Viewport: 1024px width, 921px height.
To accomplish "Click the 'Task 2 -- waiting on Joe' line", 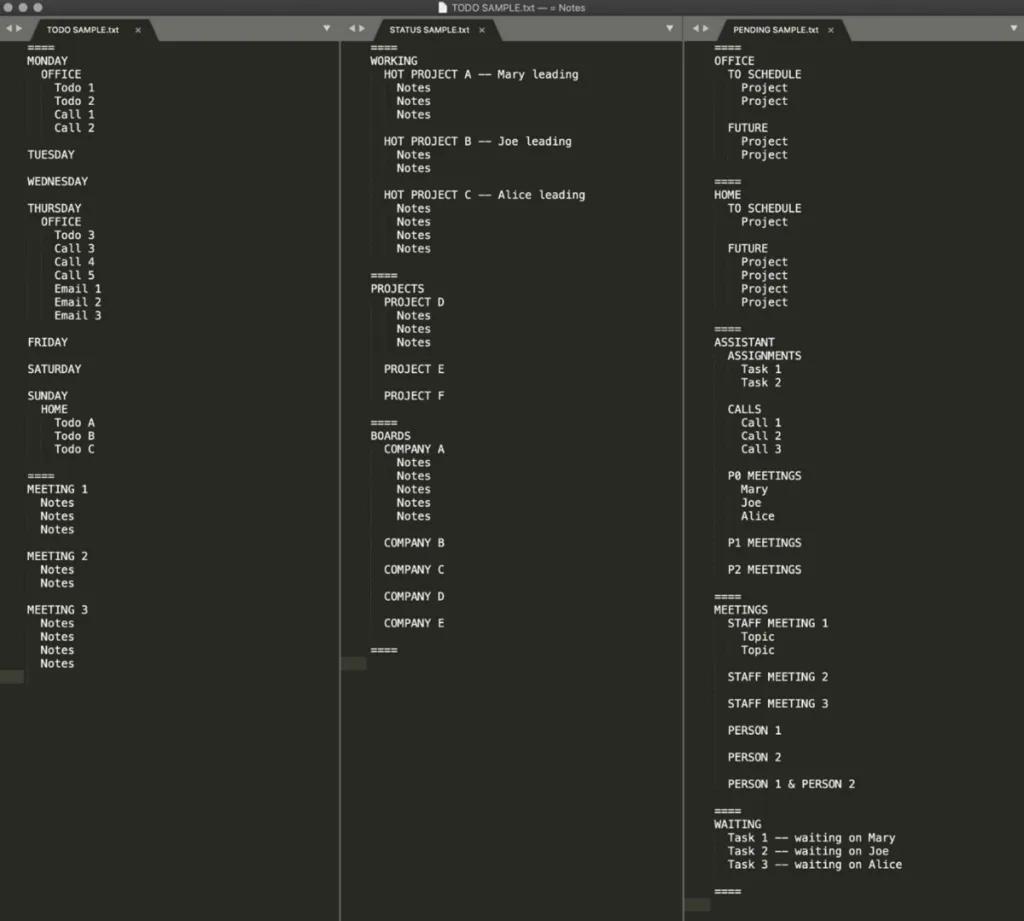I will pyautogui.click(x=807, y=851).
